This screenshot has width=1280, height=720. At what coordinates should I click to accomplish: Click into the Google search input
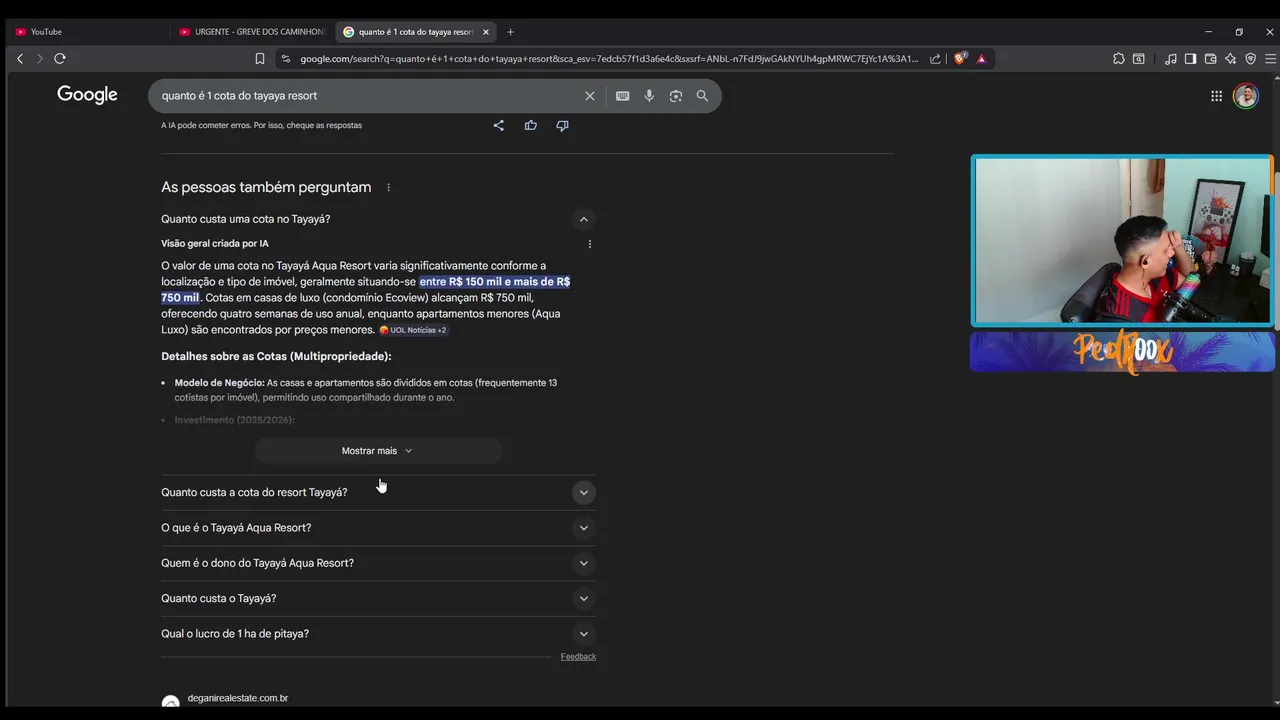370,96
